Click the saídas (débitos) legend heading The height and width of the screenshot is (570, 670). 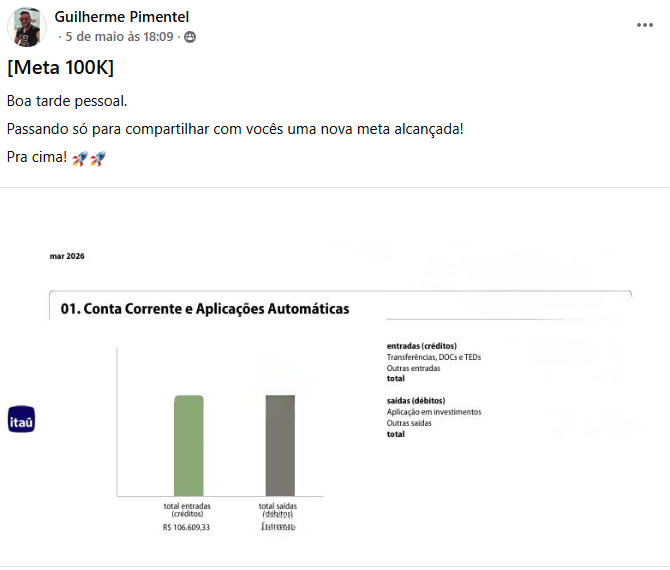tap(416, 401)
